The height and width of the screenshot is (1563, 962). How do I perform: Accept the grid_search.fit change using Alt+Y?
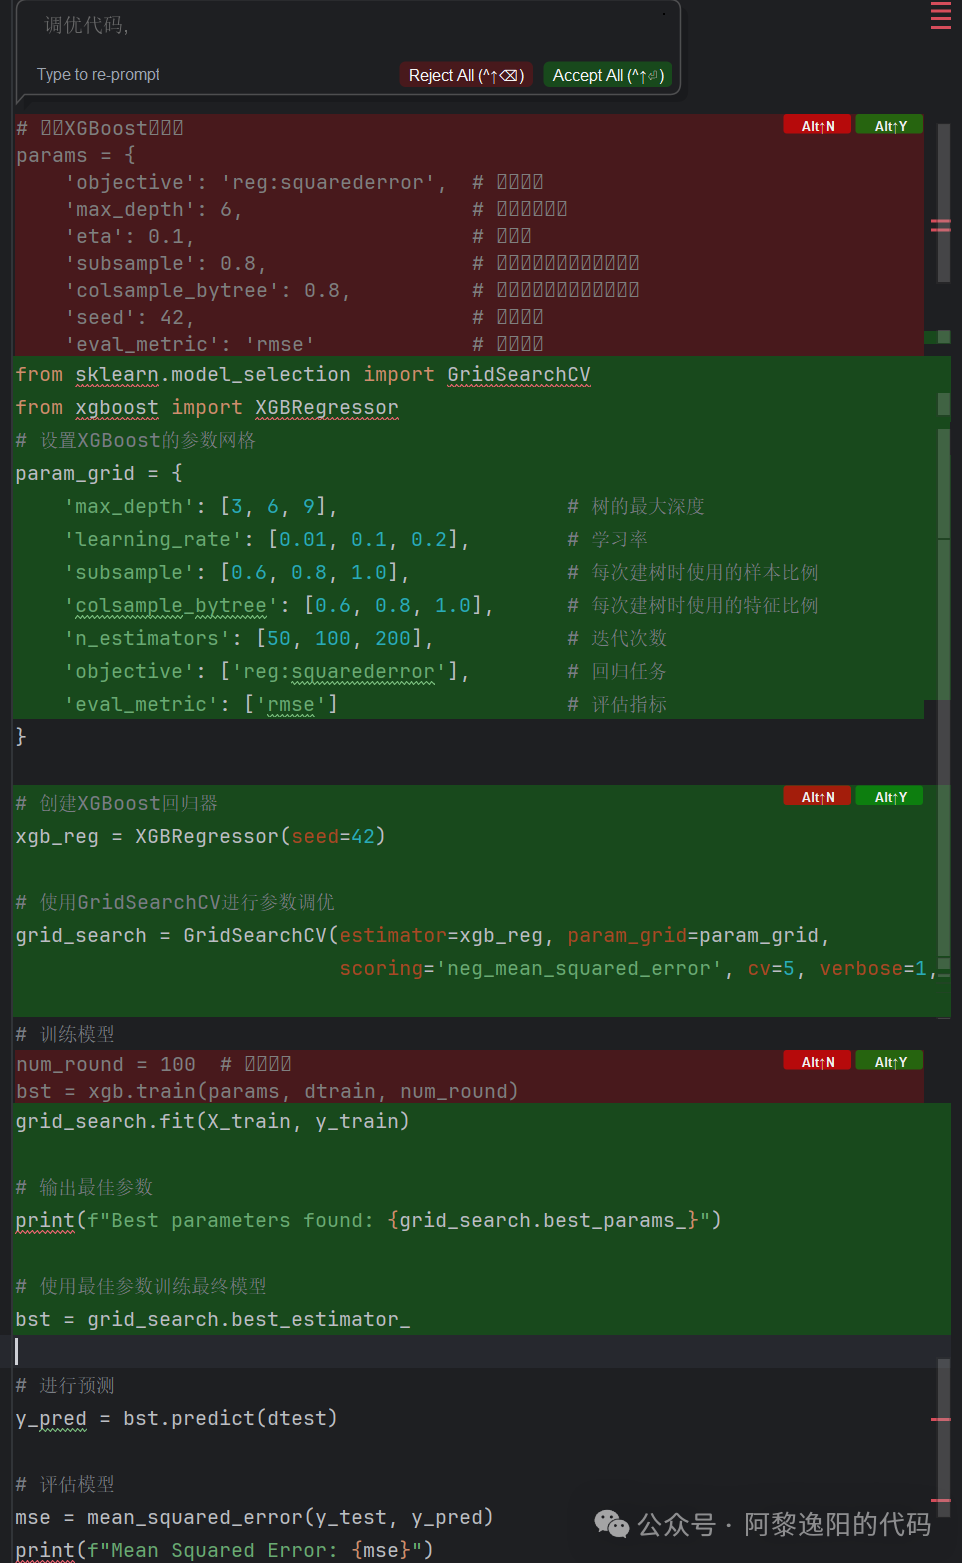click(x=890, y=1061)
